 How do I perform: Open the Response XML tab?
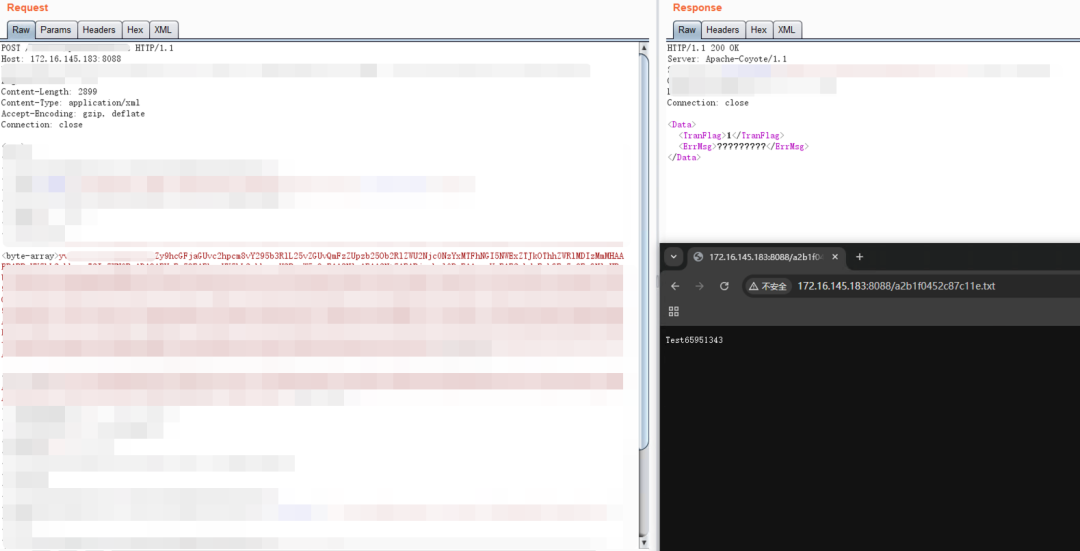point(787,30)
